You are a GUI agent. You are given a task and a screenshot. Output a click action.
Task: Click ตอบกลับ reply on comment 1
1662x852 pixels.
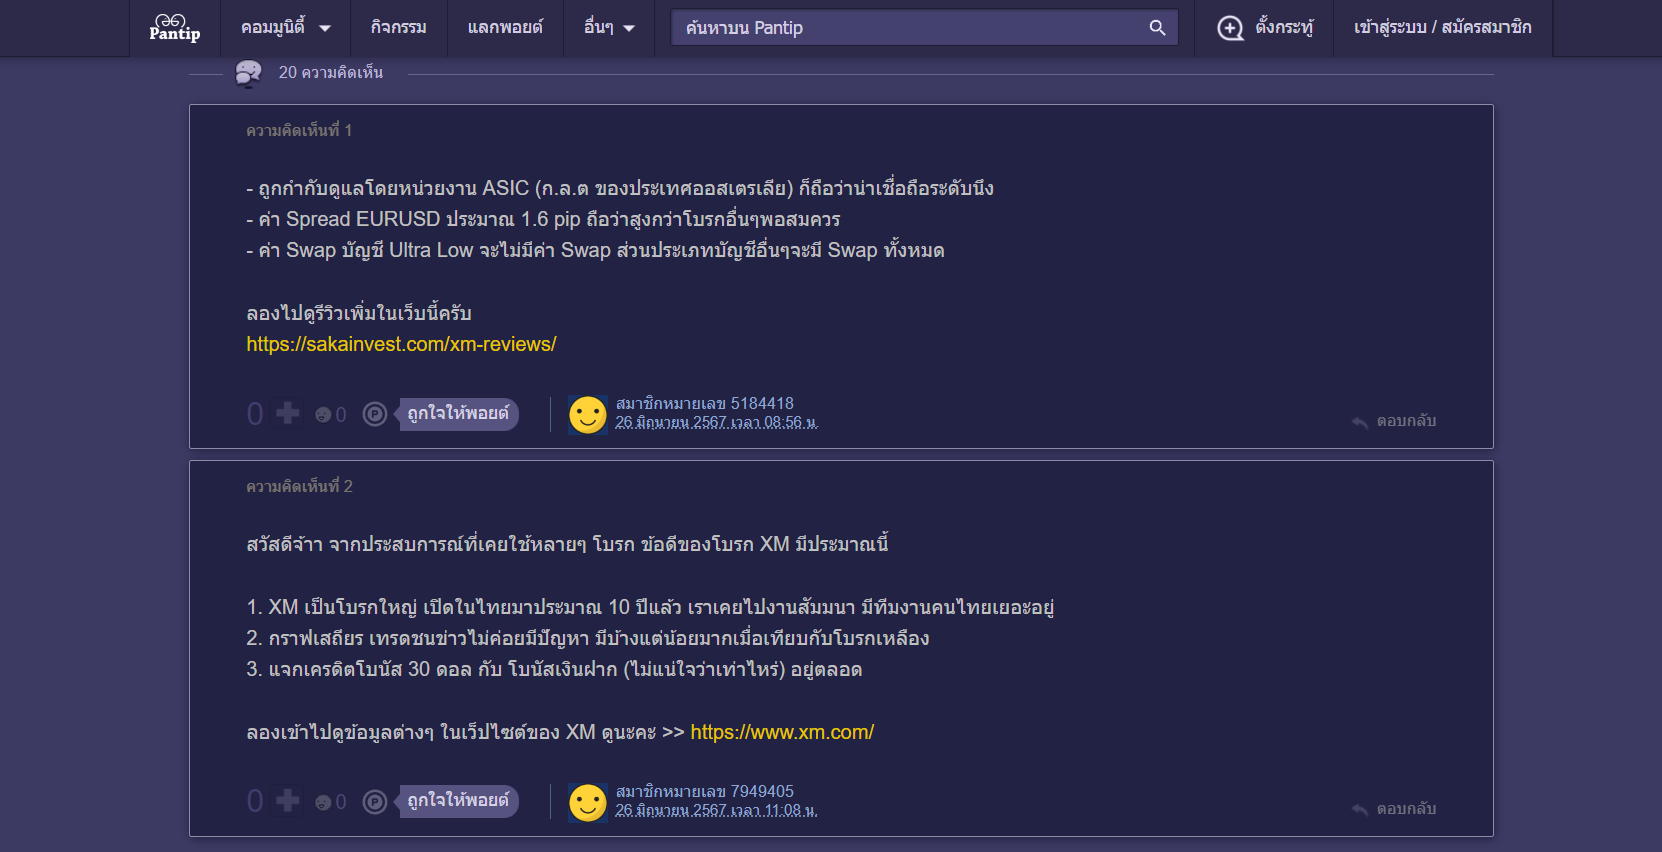pyautogui.click(x=1394, y=421)
